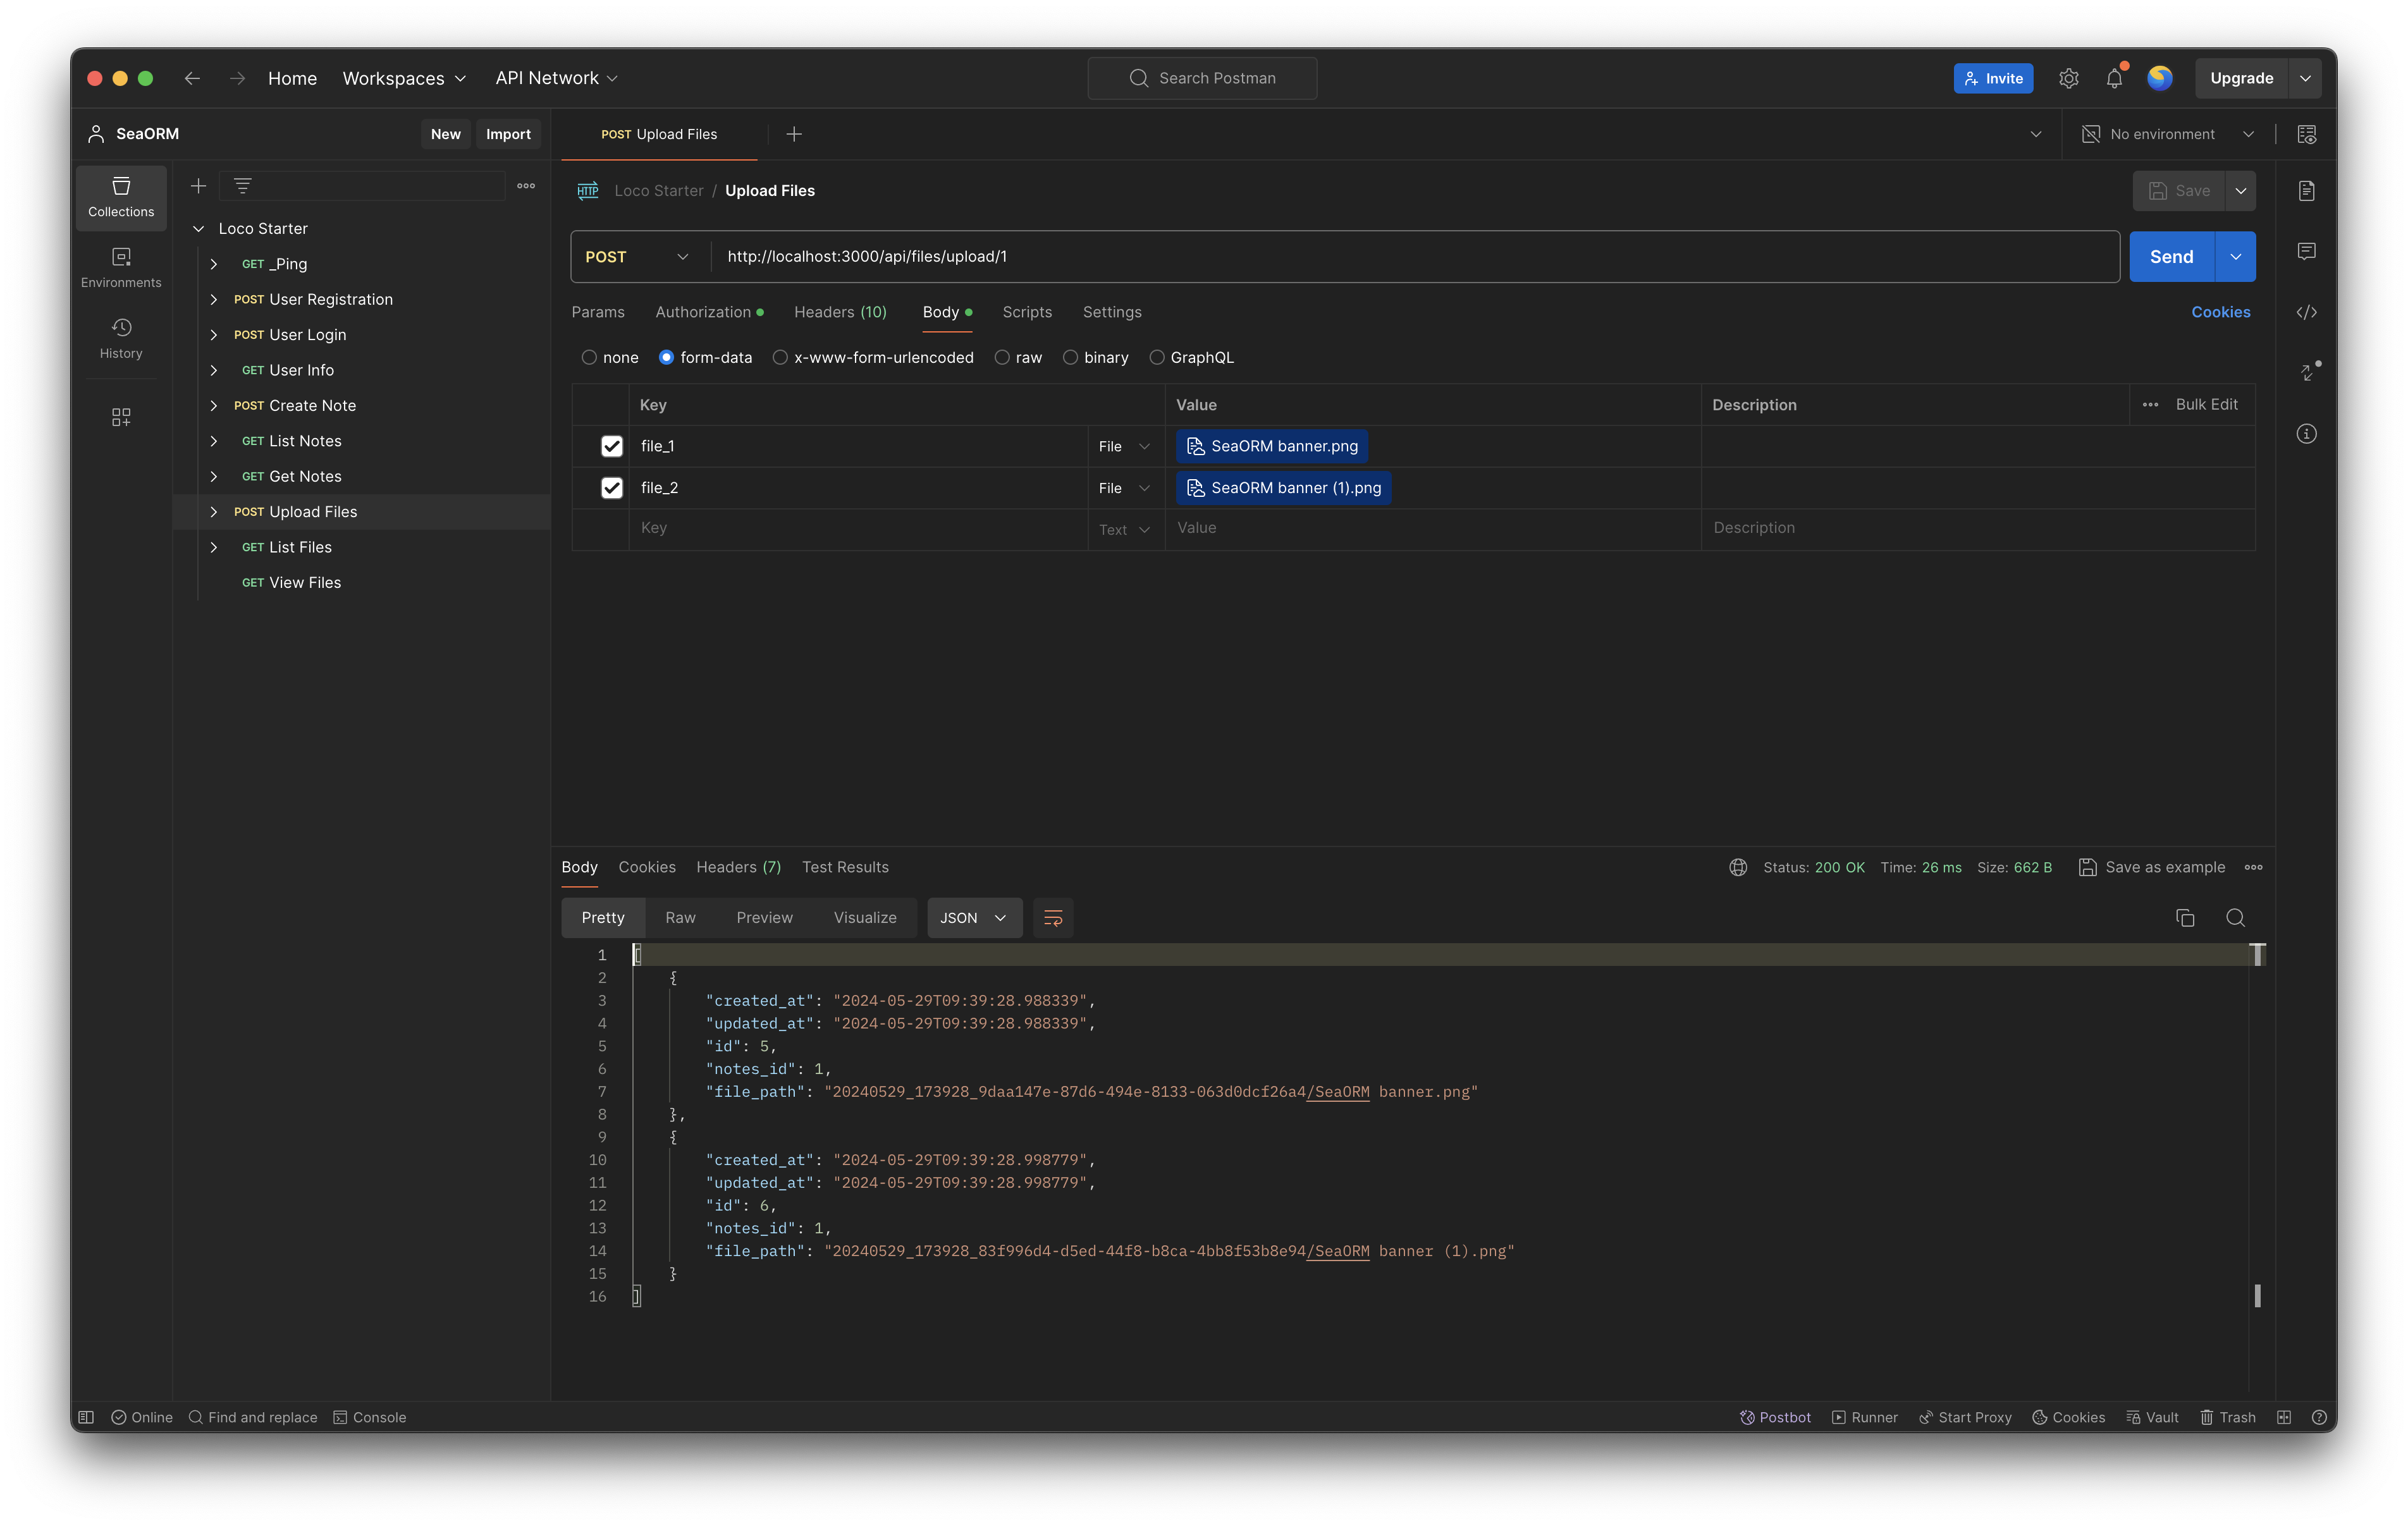Open the Trash
Image resolution: width=2408 pixels, height=1526 pixels.
[x=2227, y=1417]
